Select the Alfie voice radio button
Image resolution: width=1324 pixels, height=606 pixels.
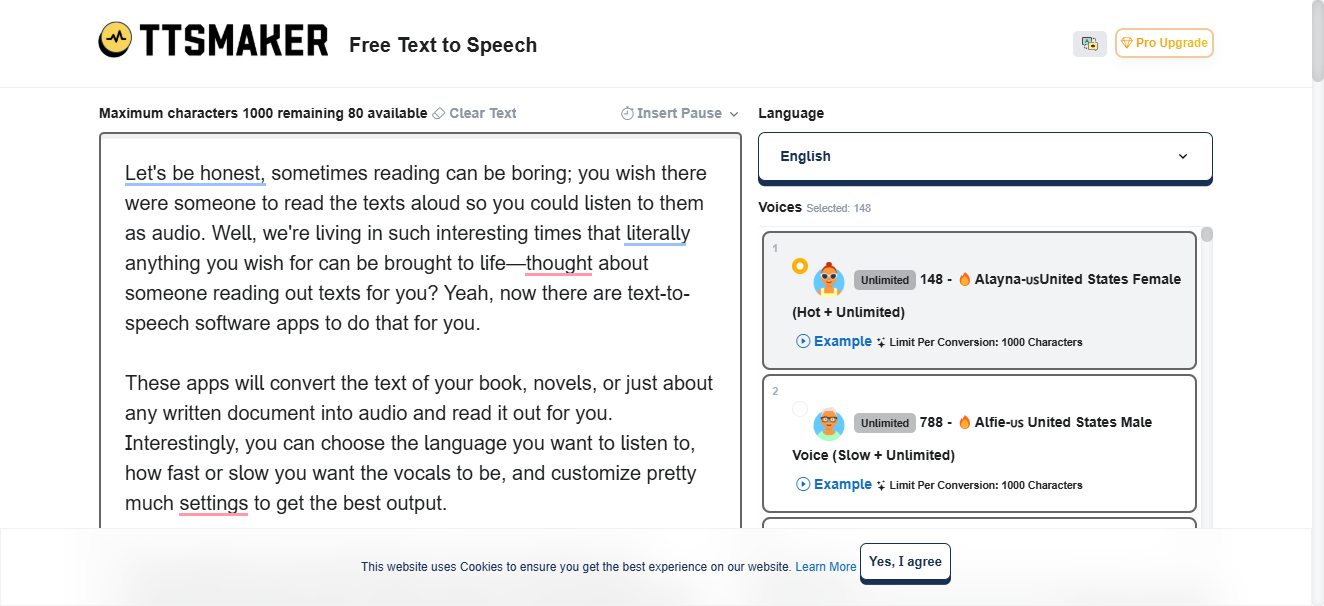point(800,409)
